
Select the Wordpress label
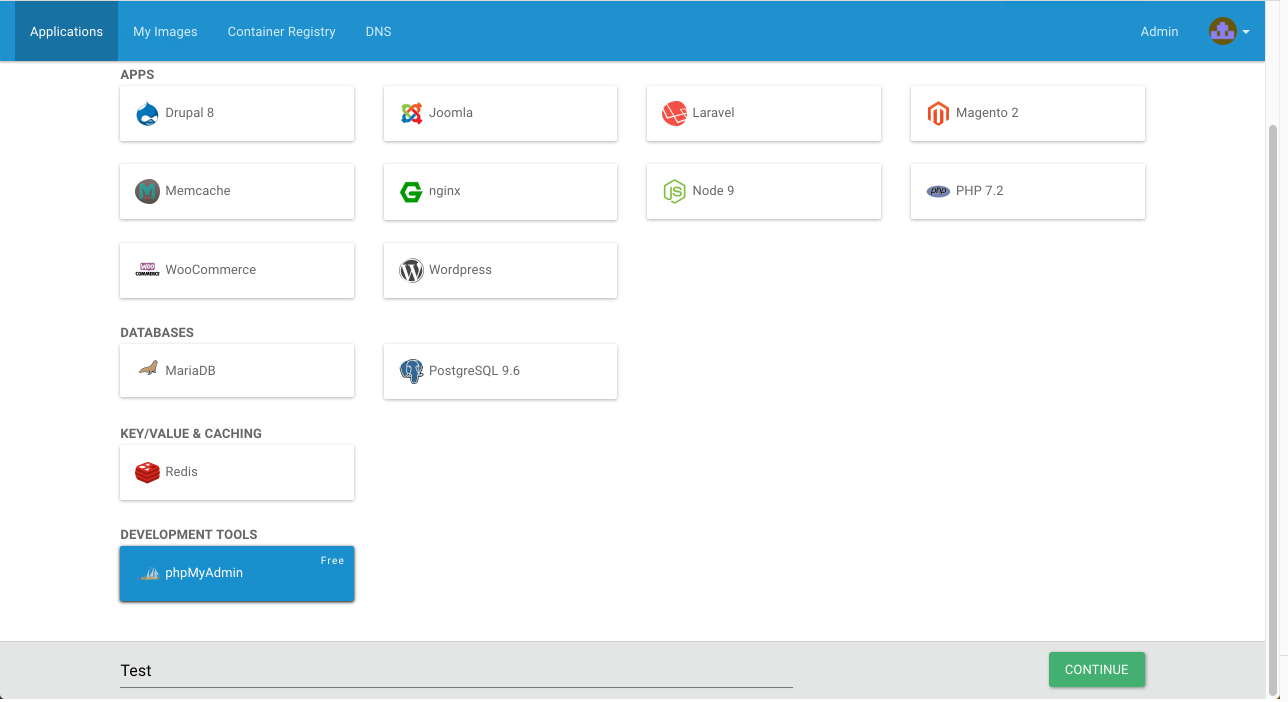(460, 270)
